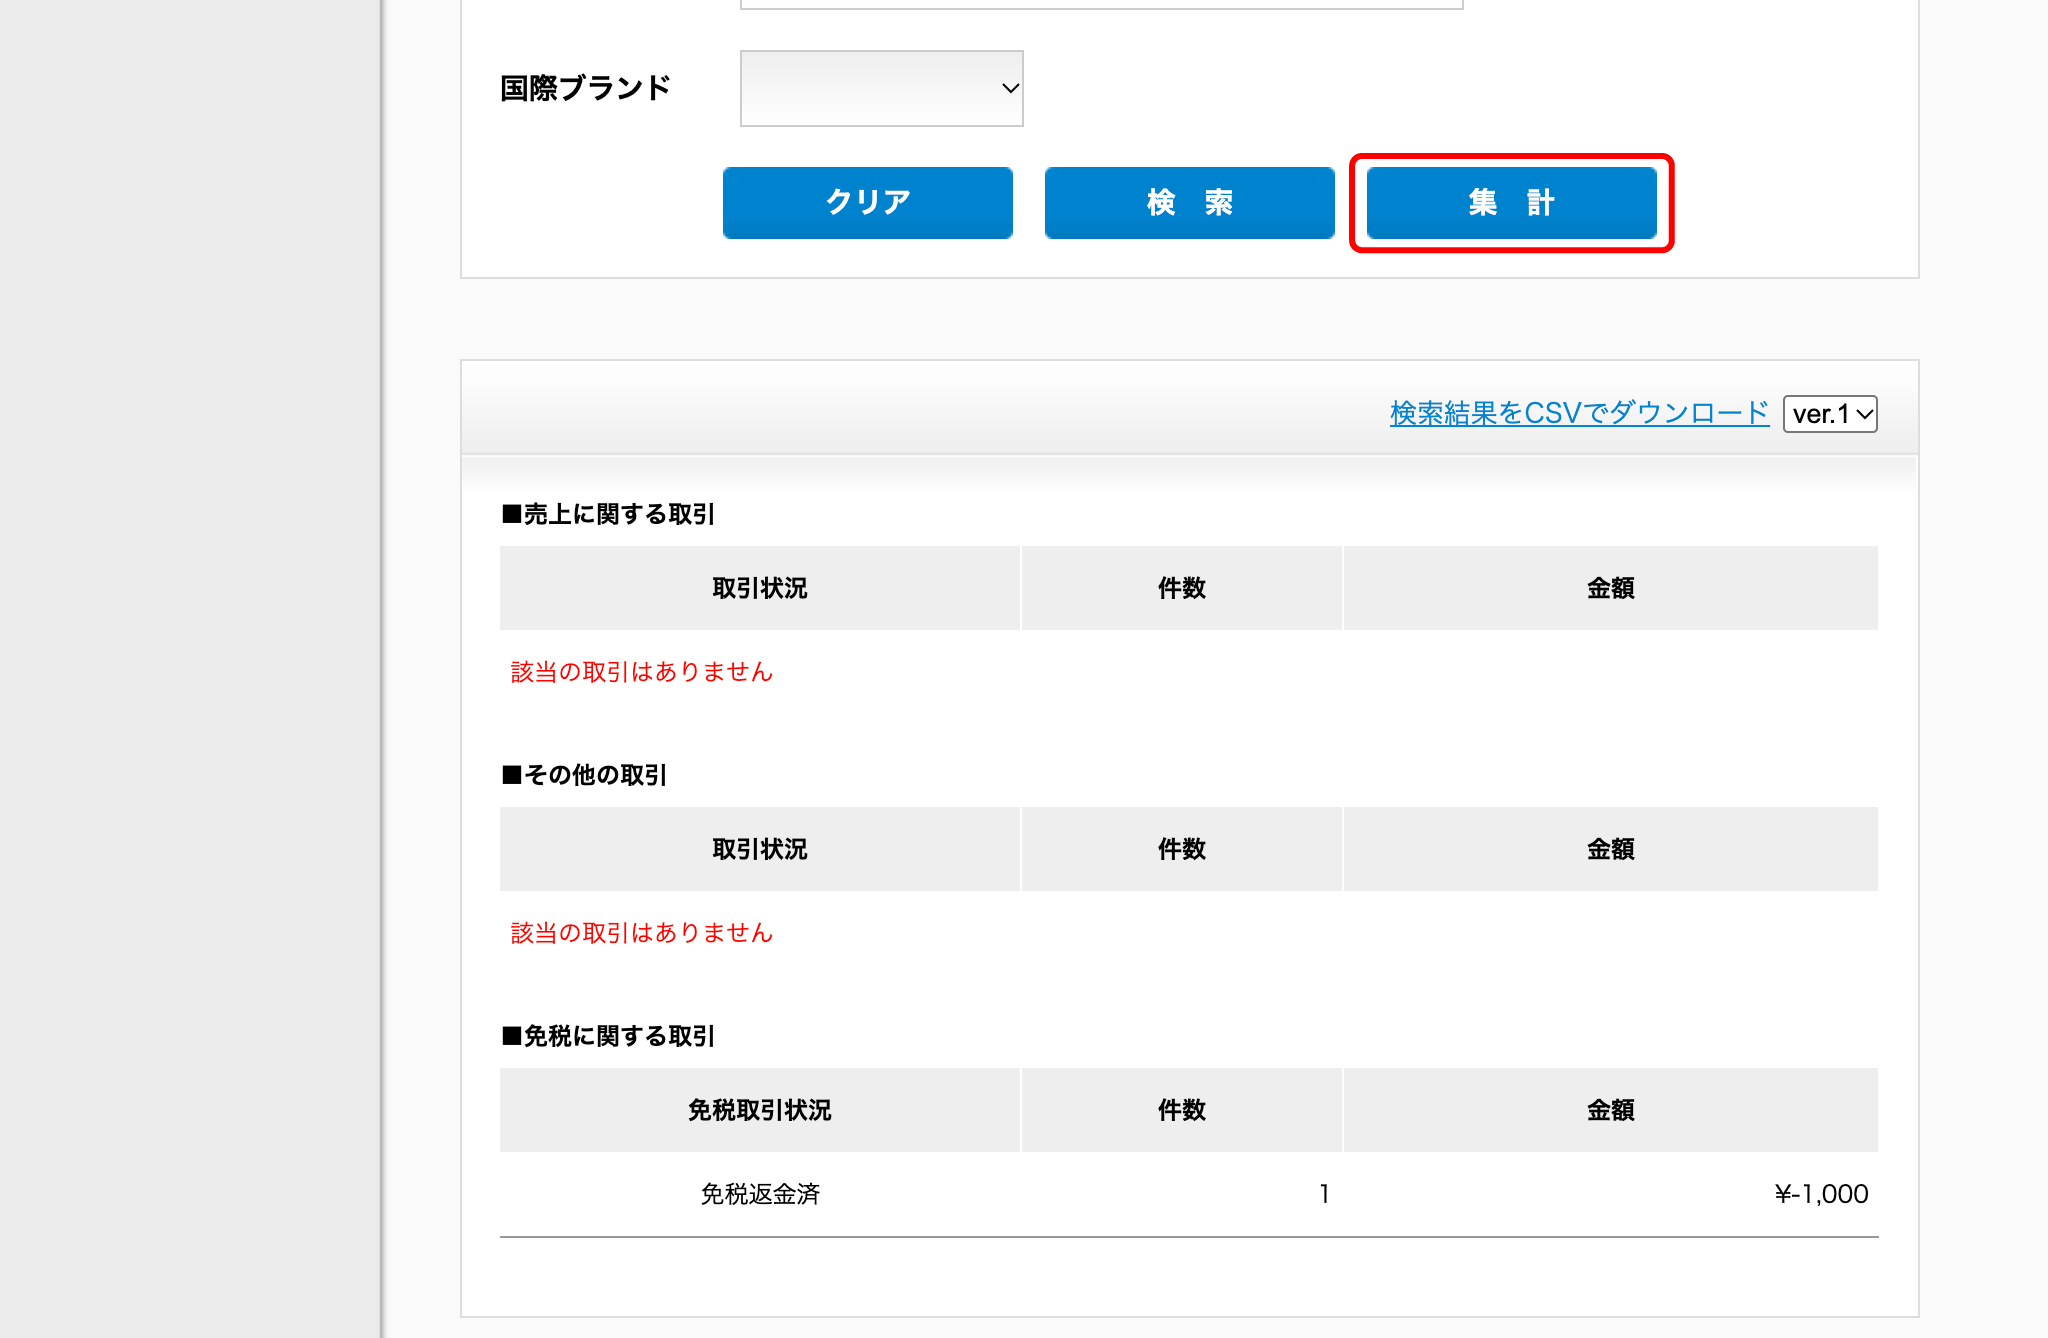Viewport: 2048px width, 1338px height.
Task: Click the 検索 button
Action: point(1189,202)
